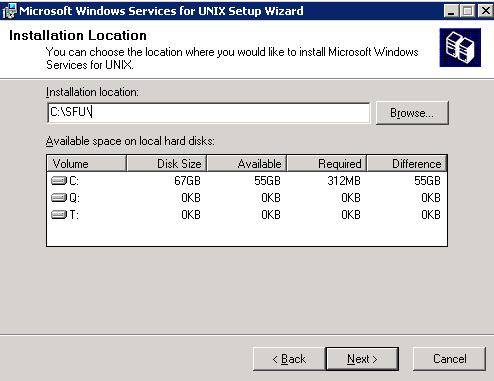
Task: Click the 67GB disk size value
Action: click(187, 181)
